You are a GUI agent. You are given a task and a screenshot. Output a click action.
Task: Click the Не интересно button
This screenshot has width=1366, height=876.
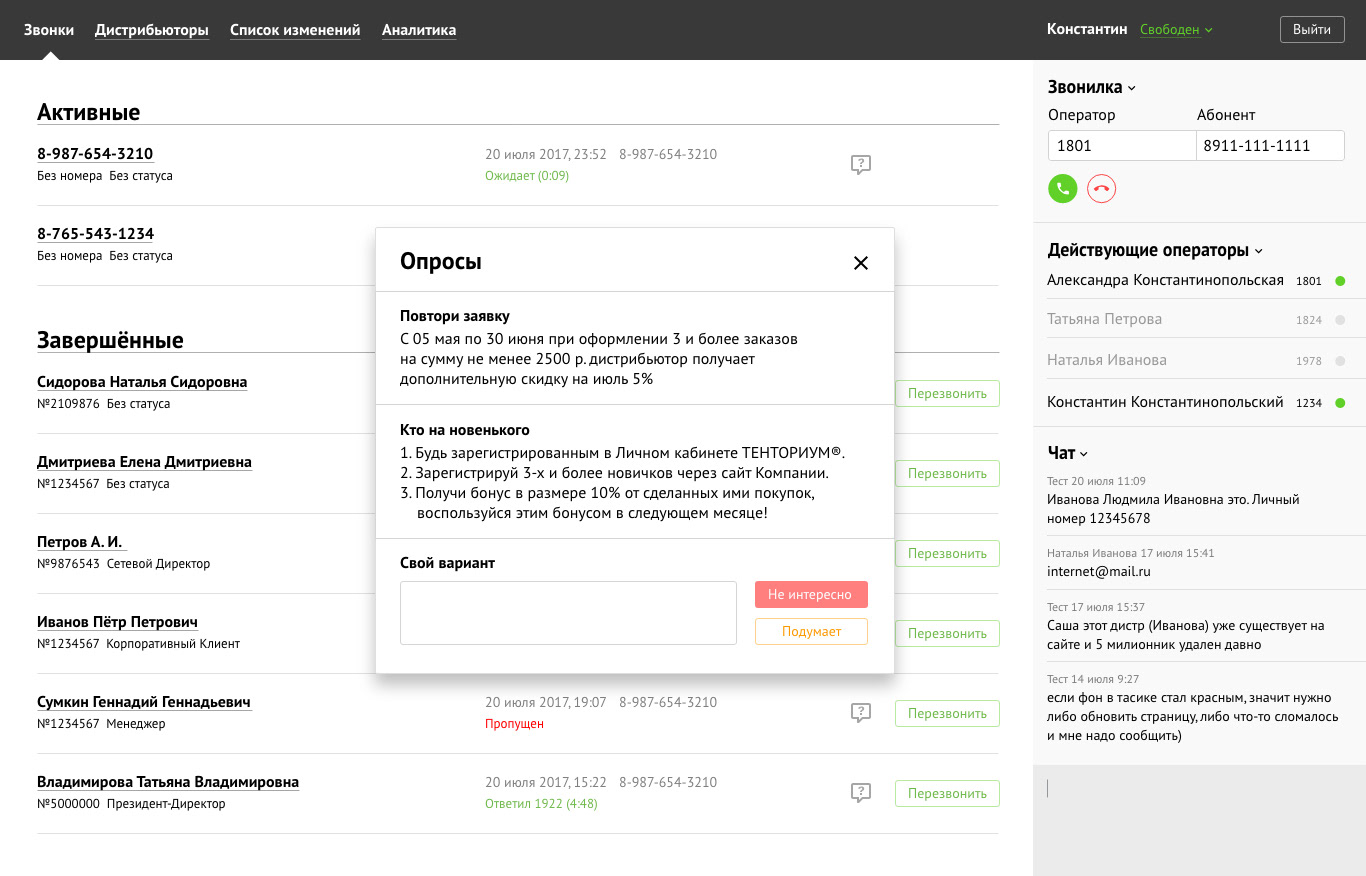pyautogui.click(x=811, y=594)
